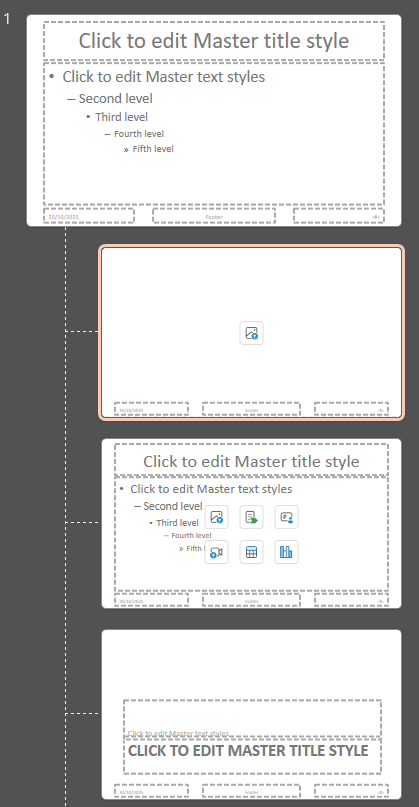Screen dimensions: 419x807
Task: Click 'Click to edit Master text styles' in the content layout
Action: 211,489
